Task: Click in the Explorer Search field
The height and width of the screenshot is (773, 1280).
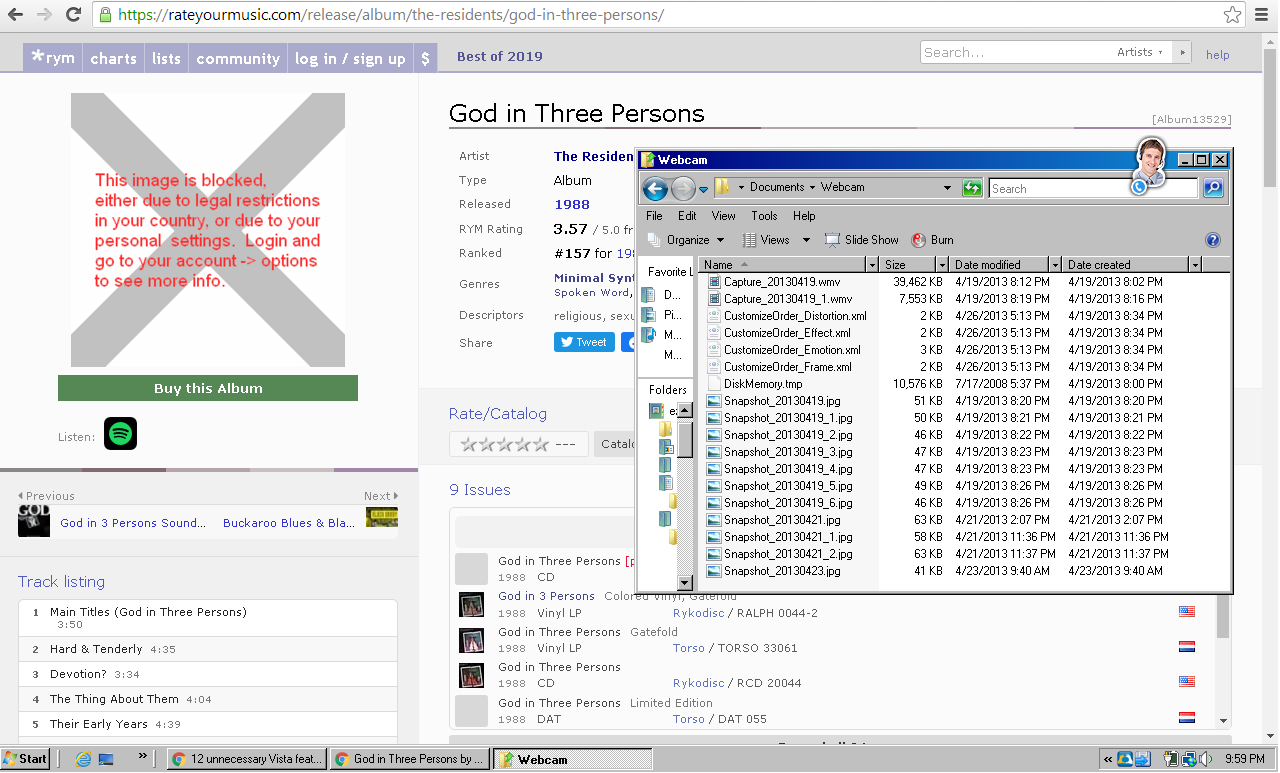Action: point(1060,188)
